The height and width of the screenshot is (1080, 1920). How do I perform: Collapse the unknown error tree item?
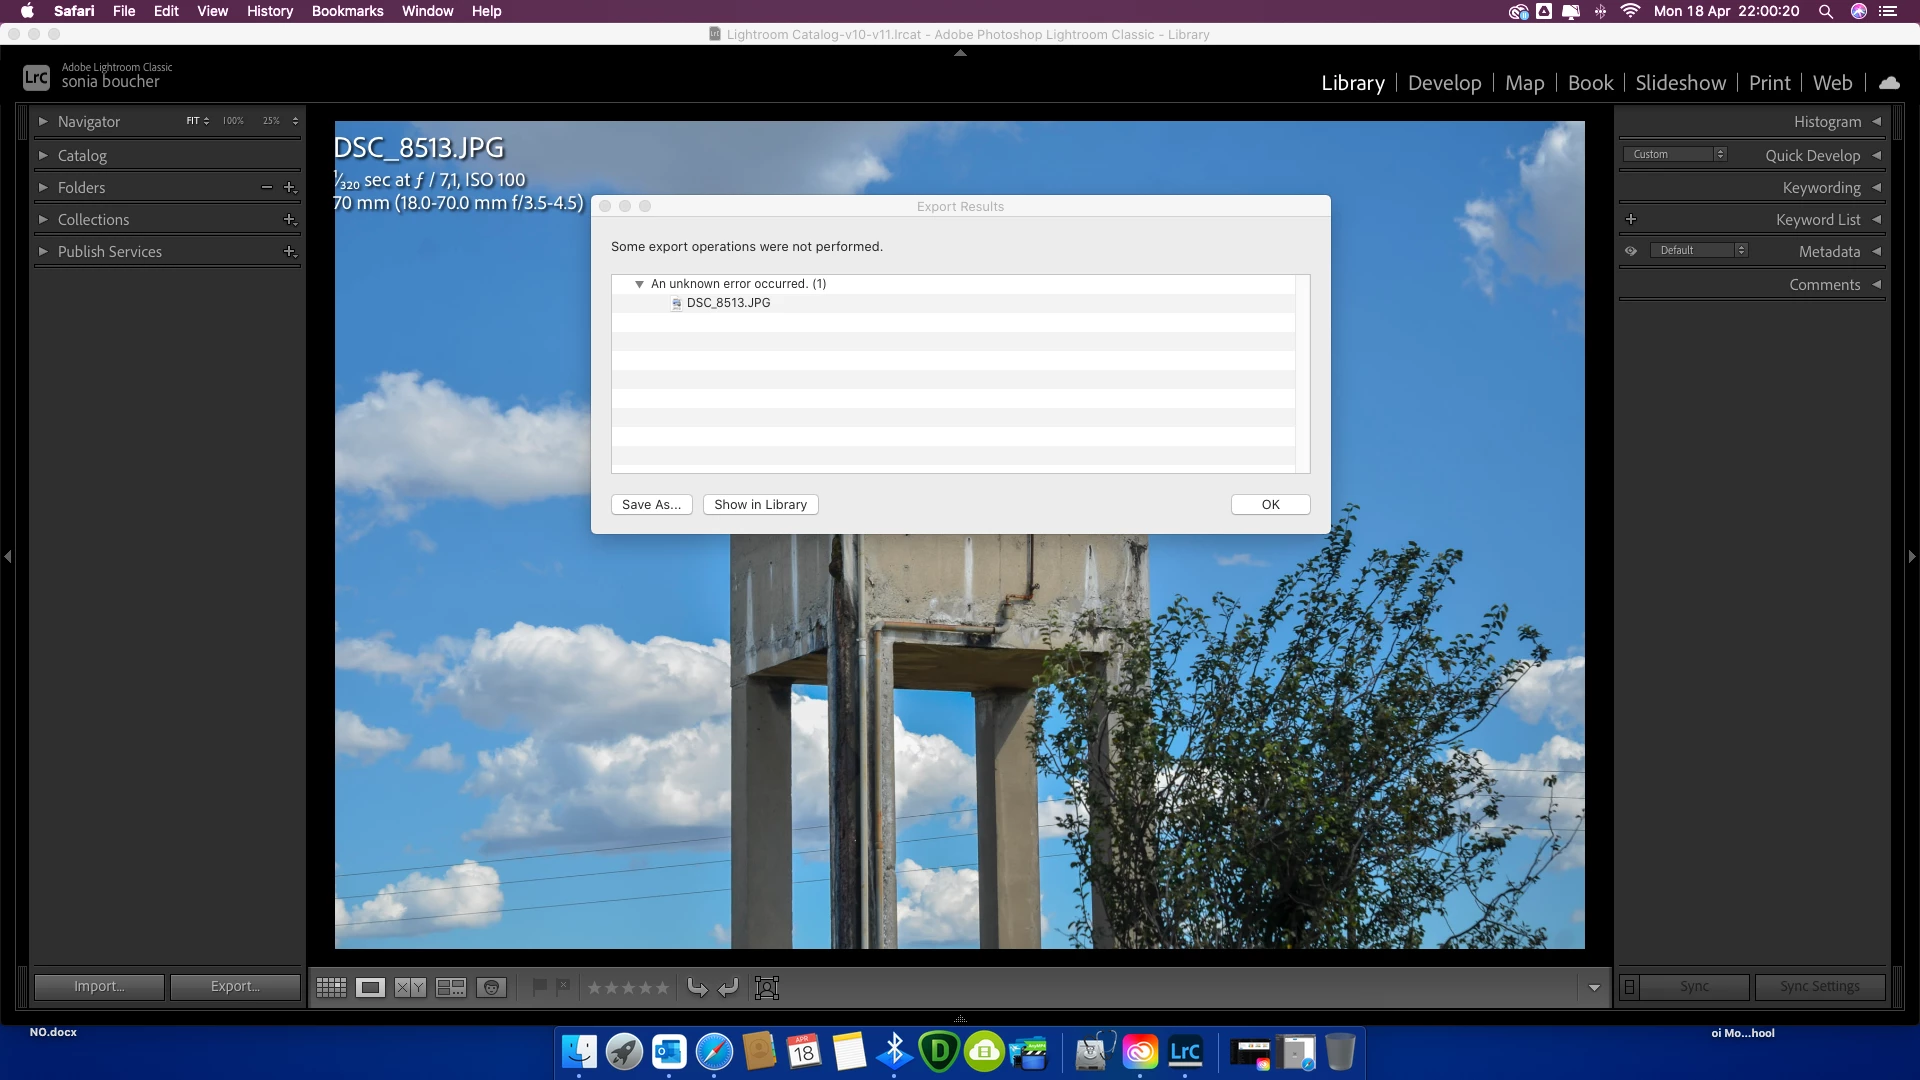639,284
